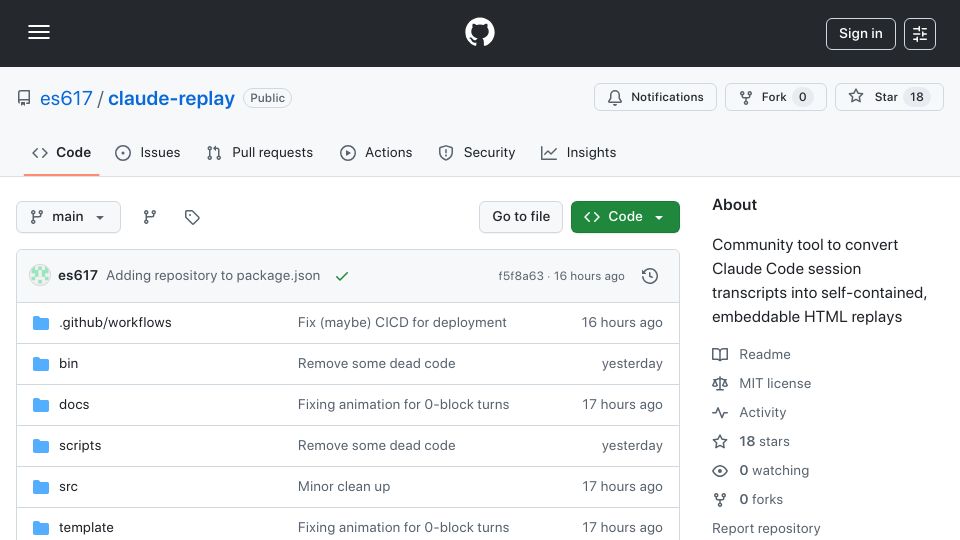
Task: Open the es617 avatar in commit row
Action: tap(40, 276)
